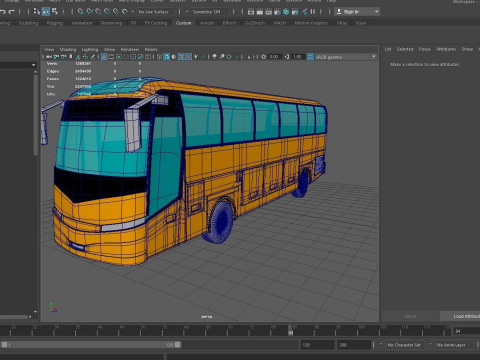Toggle wireframe display cube icon
480x360 pixels.
point(159,57)
